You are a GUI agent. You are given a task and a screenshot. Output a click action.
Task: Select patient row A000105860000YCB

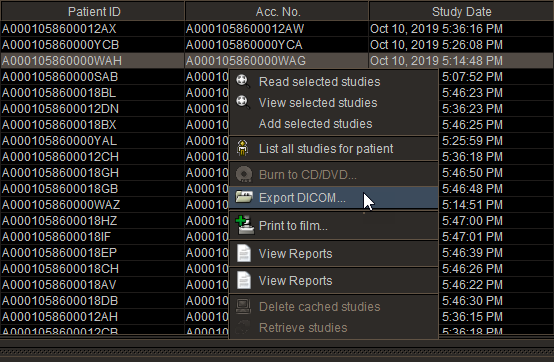[x=277, y=45]
